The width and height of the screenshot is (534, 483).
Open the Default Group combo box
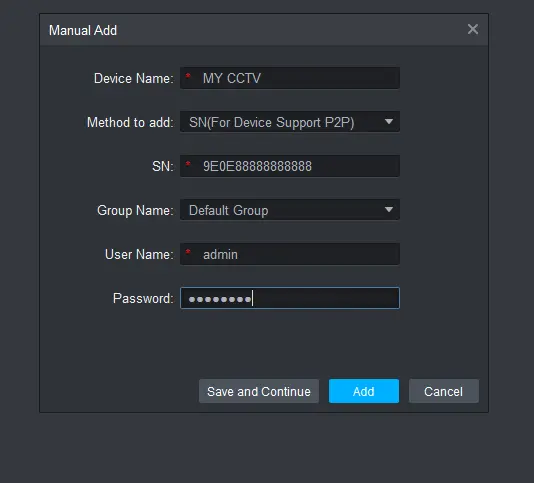pos(290,210)
